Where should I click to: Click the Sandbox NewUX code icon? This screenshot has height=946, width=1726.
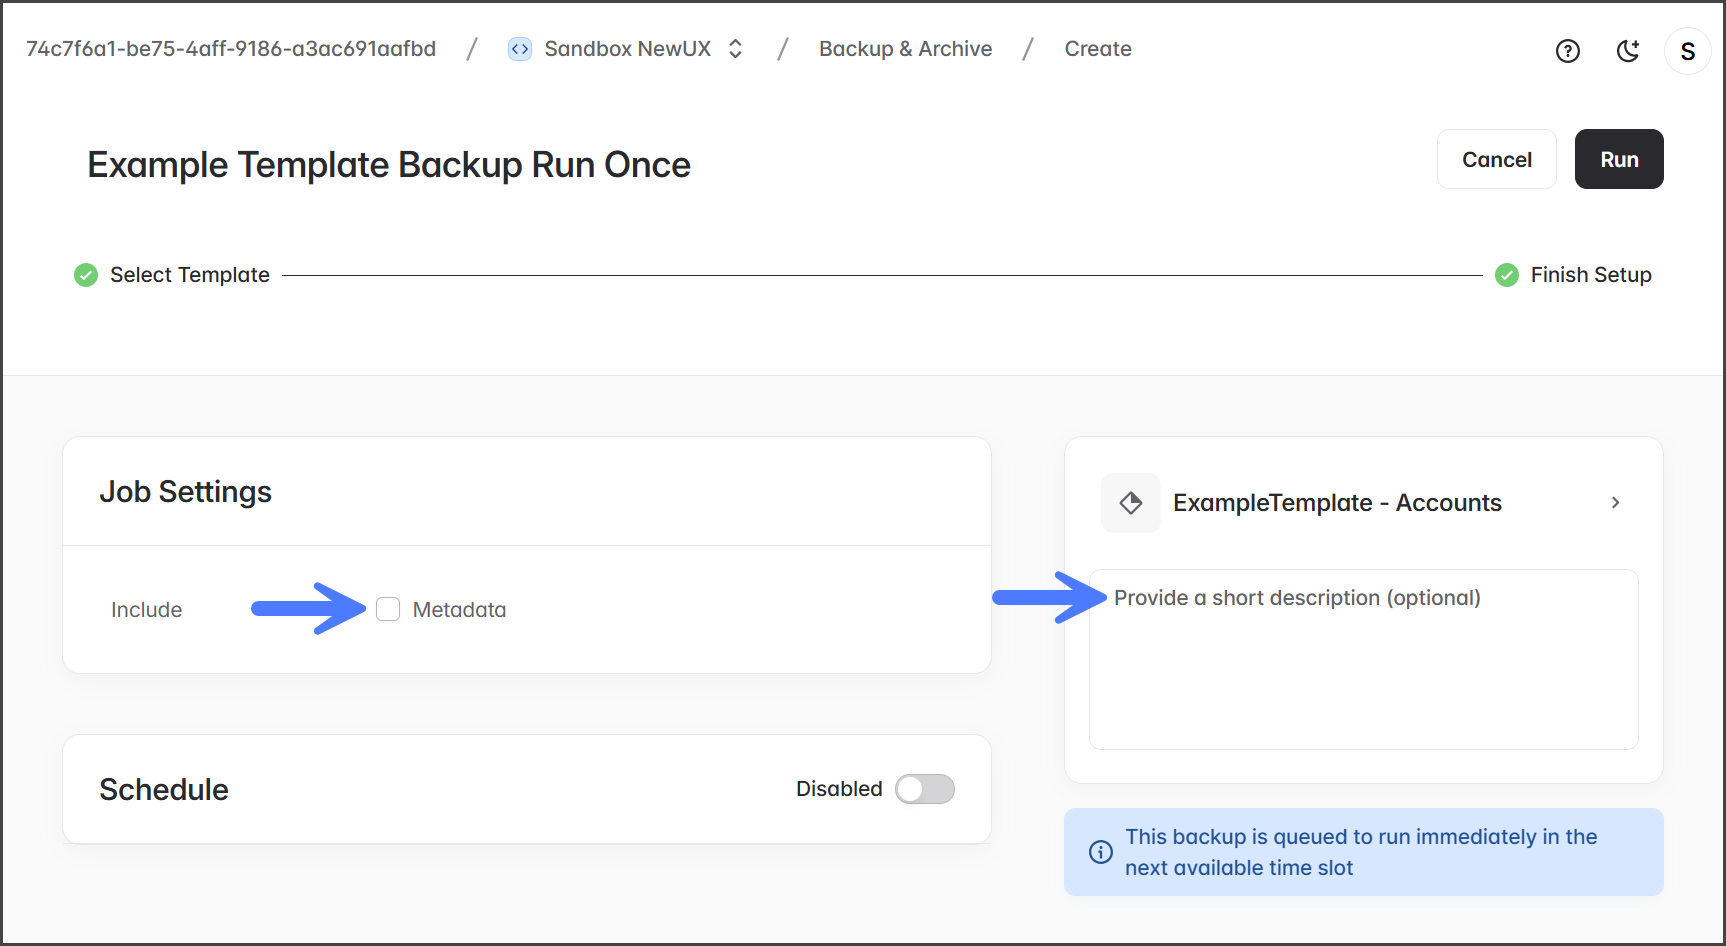tap(520, 49)
